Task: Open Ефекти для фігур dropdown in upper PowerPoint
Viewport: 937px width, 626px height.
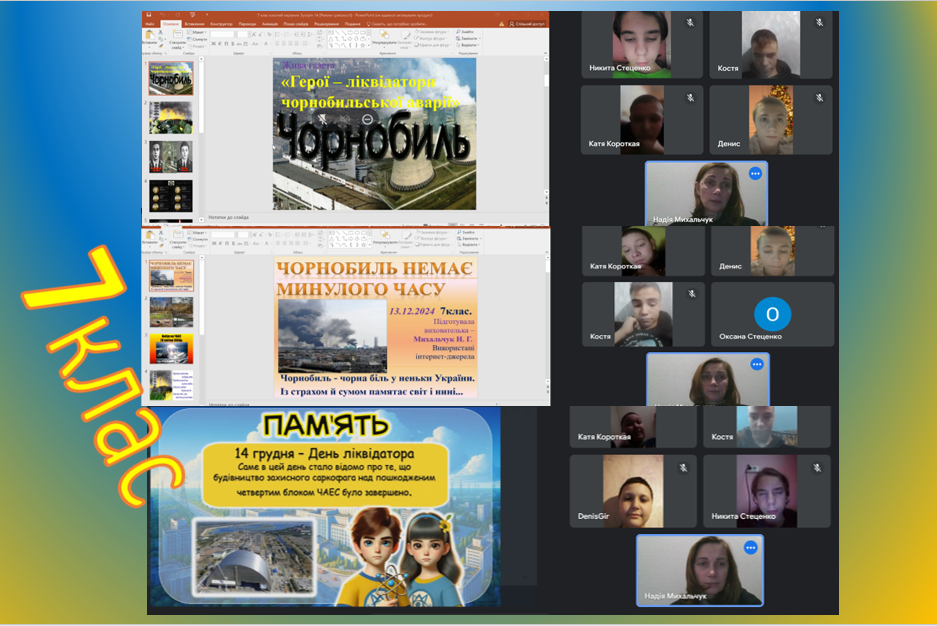Action: (433, 45)
